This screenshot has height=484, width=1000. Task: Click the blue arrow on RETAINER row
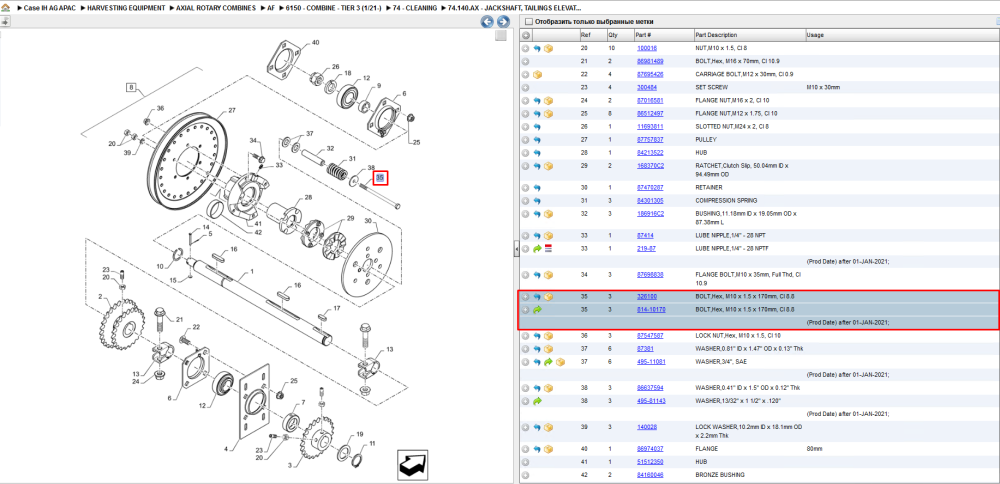pos(537,188)
